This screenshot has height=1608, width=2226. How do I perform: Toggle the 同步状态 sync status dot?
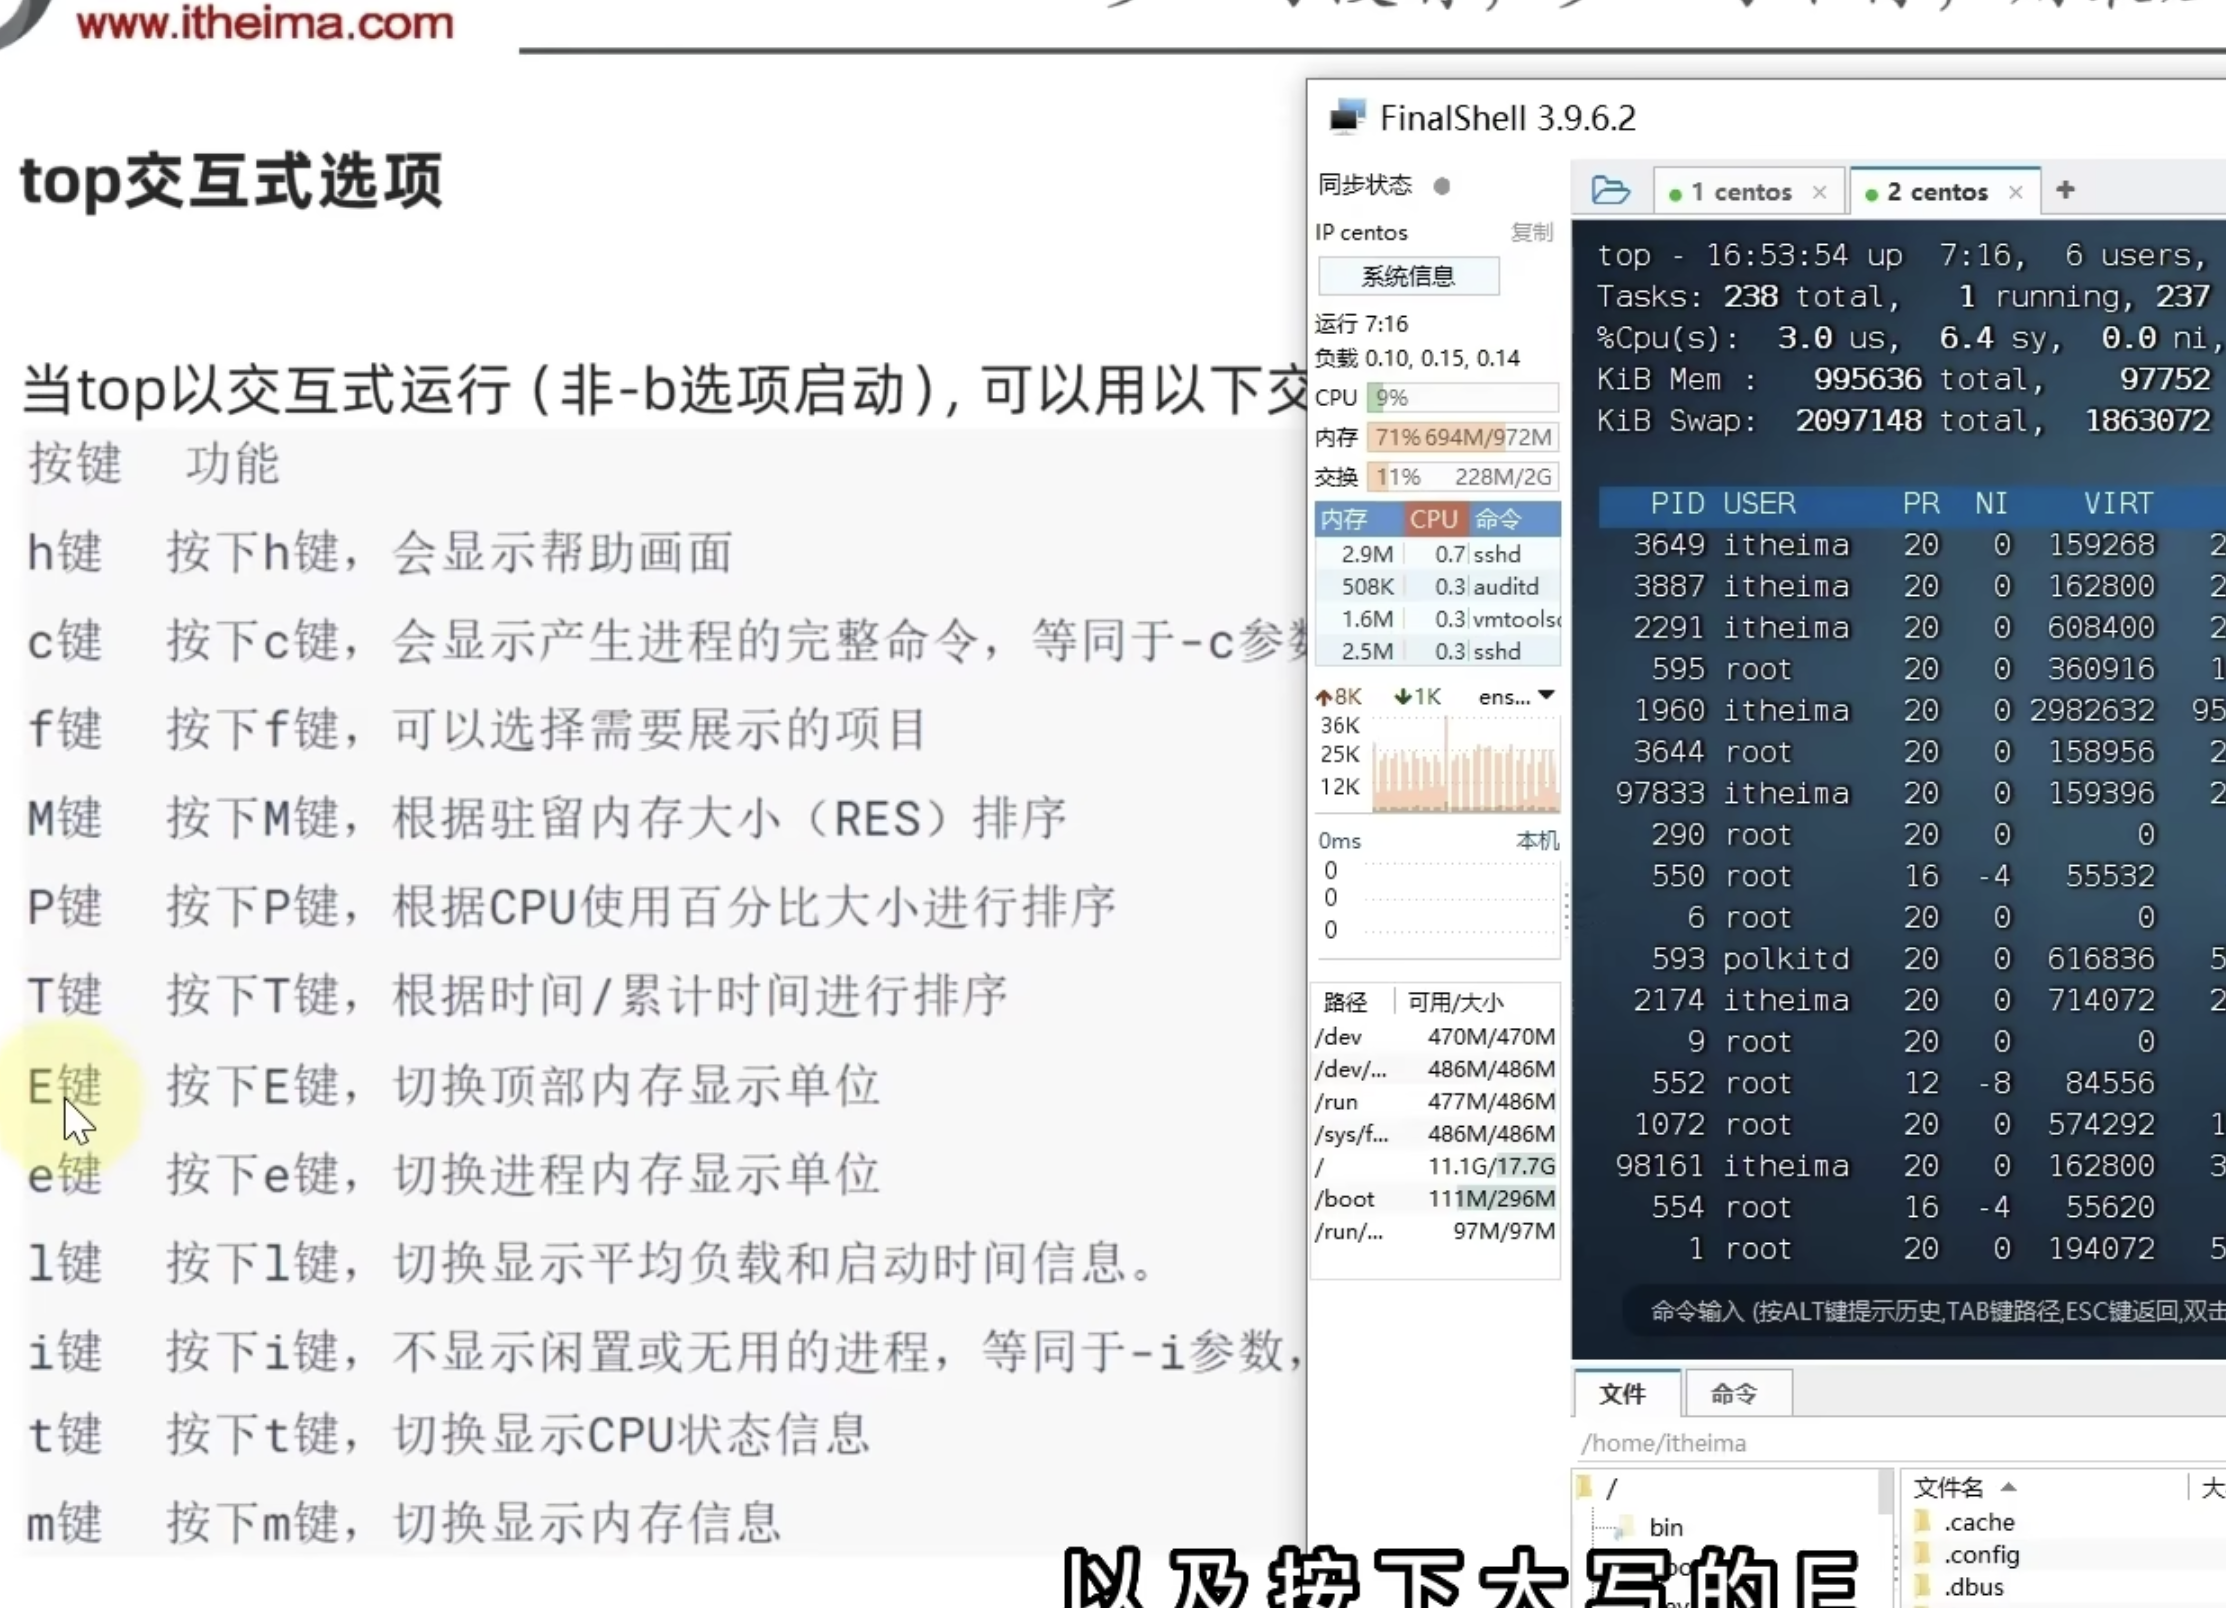(1441, 186)
